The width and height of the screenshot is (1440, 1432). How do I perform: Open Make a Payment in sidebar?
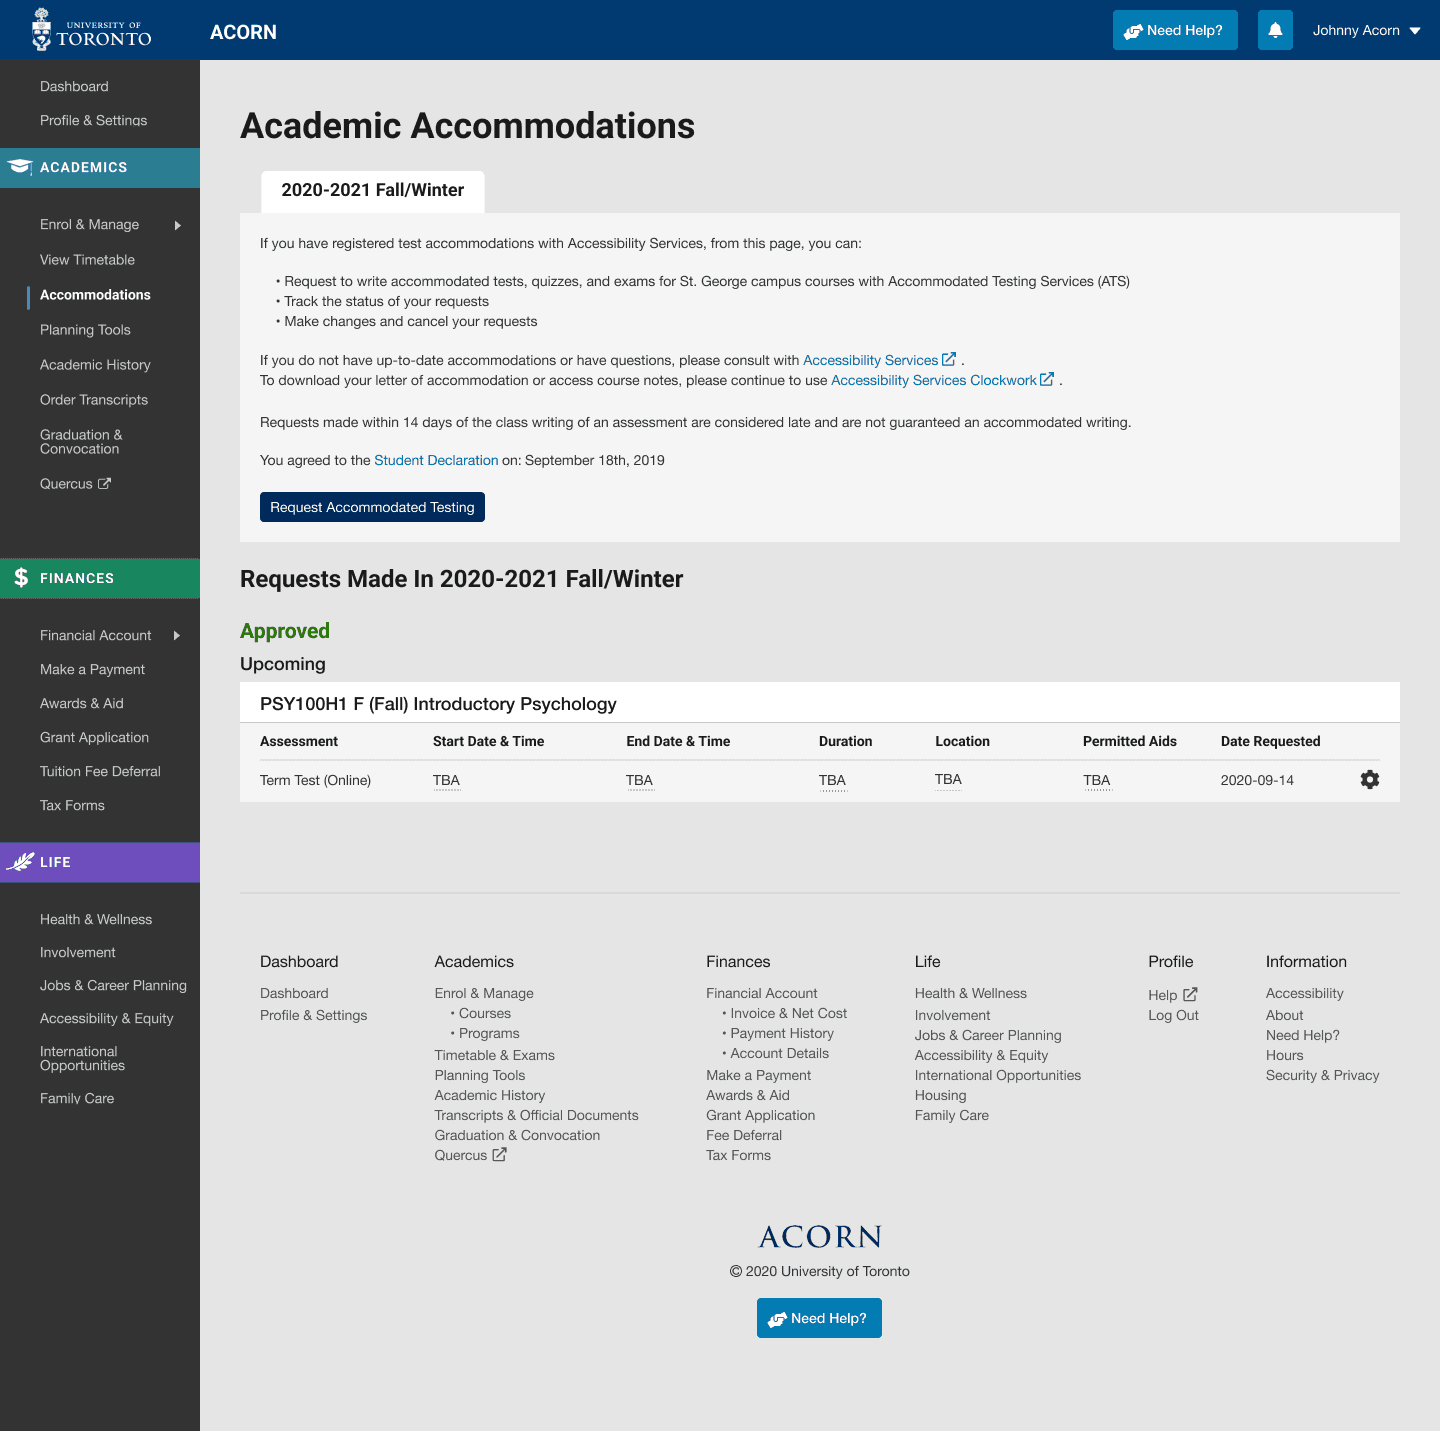92,670
